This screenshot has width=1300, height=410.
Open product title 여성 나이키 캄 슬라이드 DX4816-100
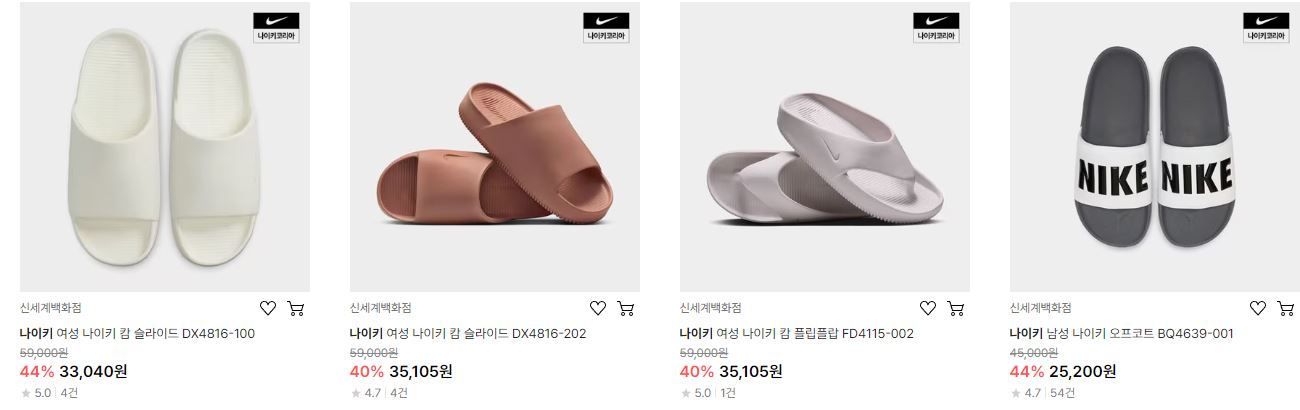point(155,333)
